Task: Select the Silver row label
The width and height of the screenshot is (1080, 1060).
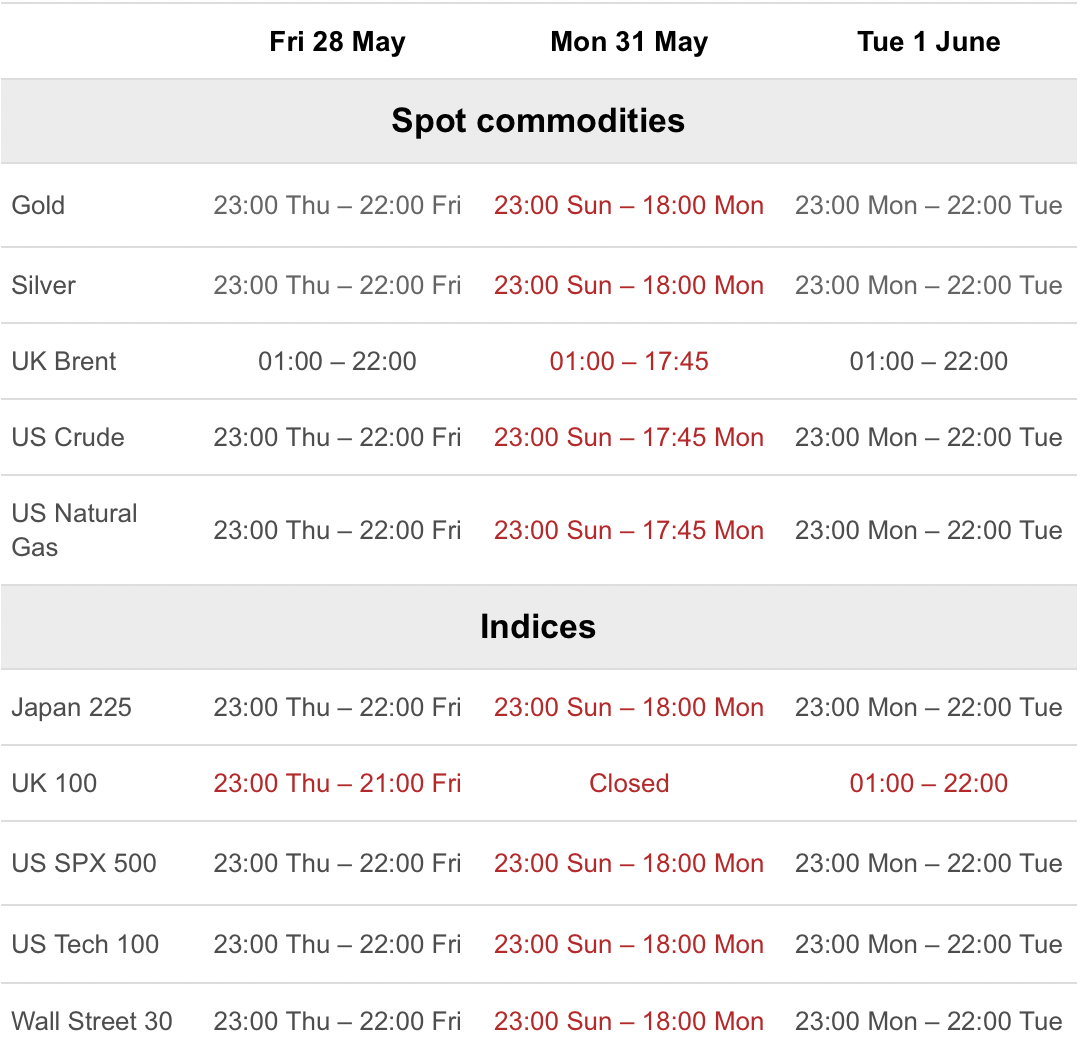Action: (43, 285)
